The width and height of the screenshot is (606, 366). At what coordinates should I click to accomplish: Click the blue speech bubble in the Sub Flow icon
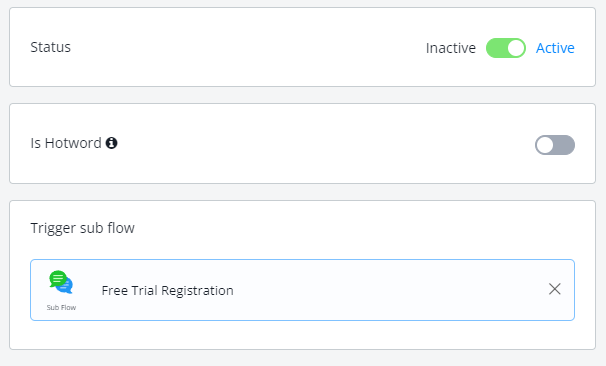[x=66, y=286]
